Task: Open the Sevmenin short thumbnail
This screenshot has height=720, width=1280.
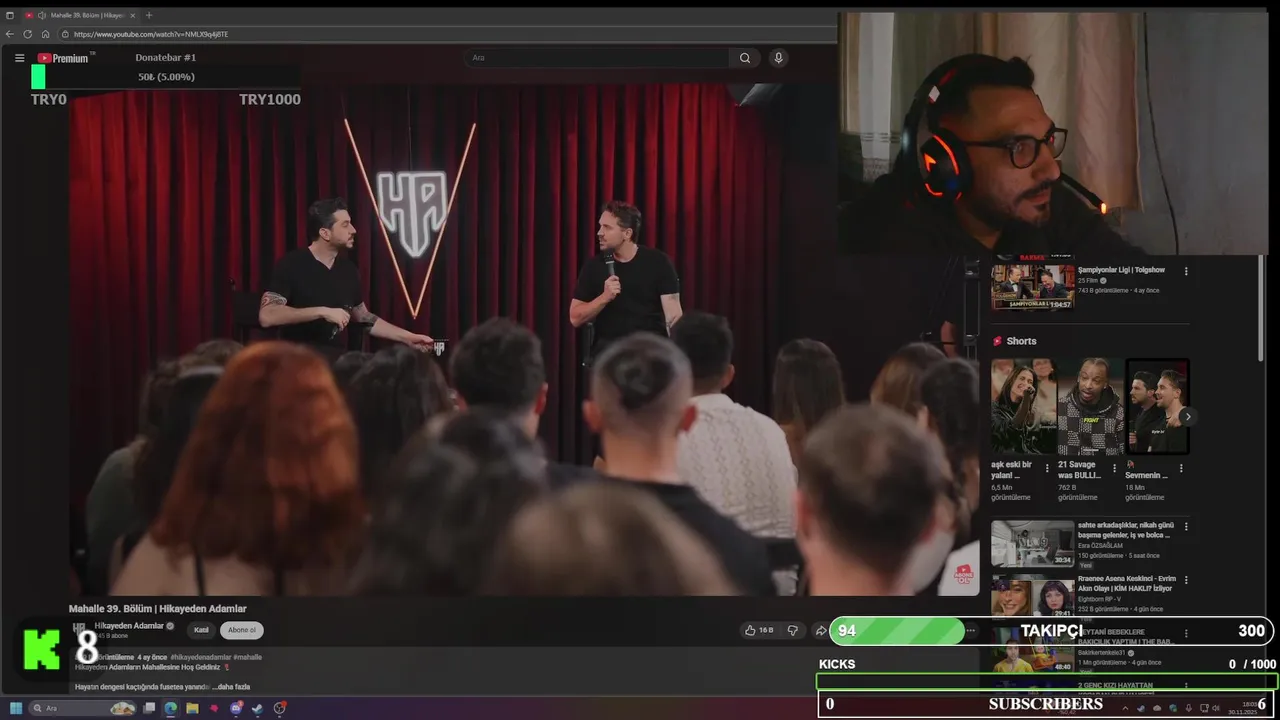Action: (1157, 406)
